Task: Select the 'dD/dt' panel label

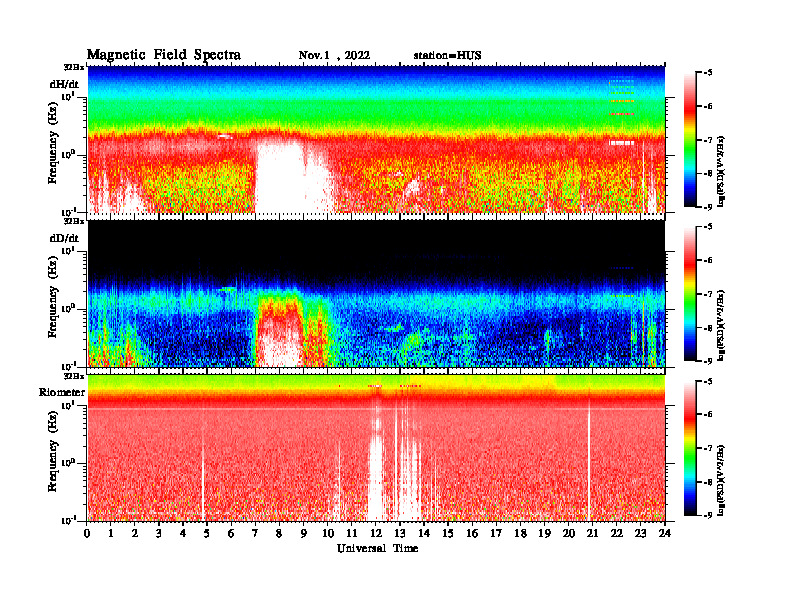Action: [x=64, y=238]
